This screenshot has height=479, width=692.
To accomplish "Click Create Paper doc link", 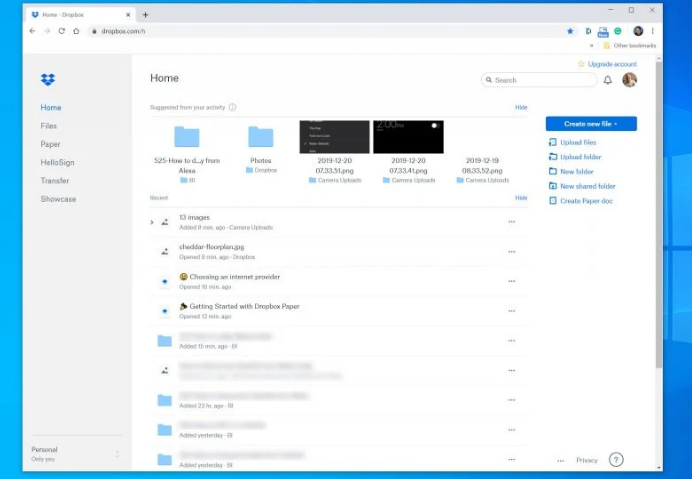I will pos(586,201).
